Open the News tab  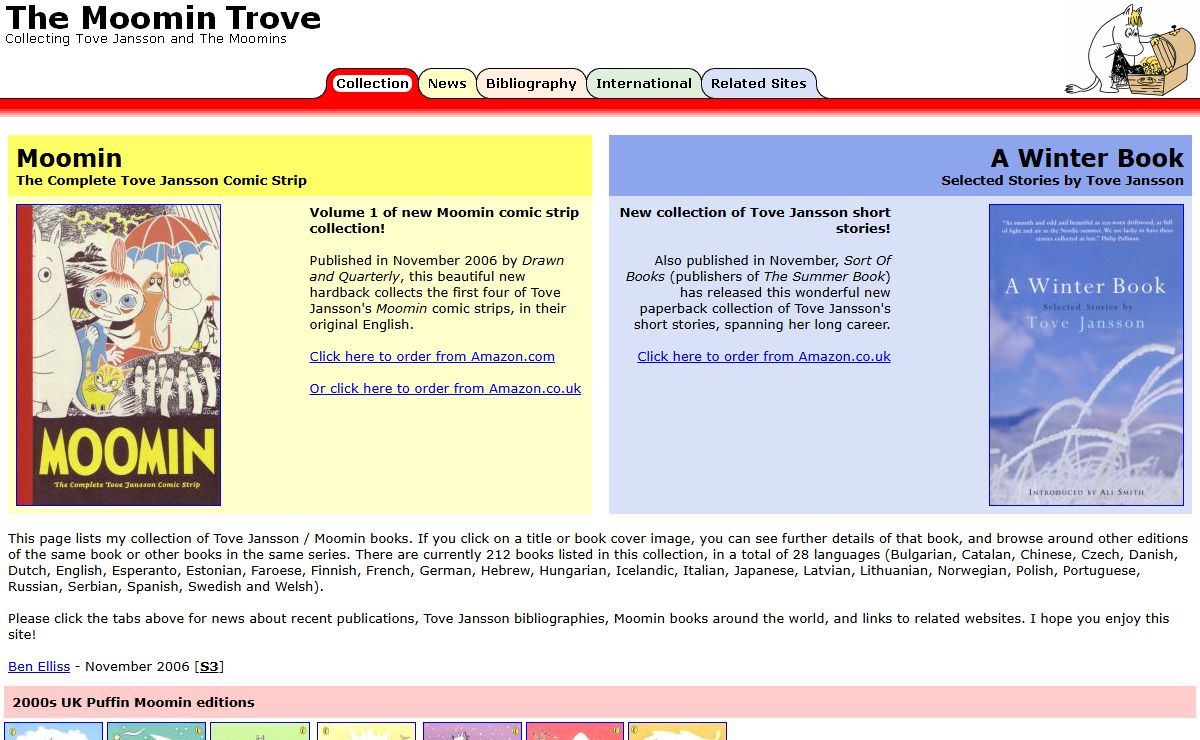click(x=447, y=84)
